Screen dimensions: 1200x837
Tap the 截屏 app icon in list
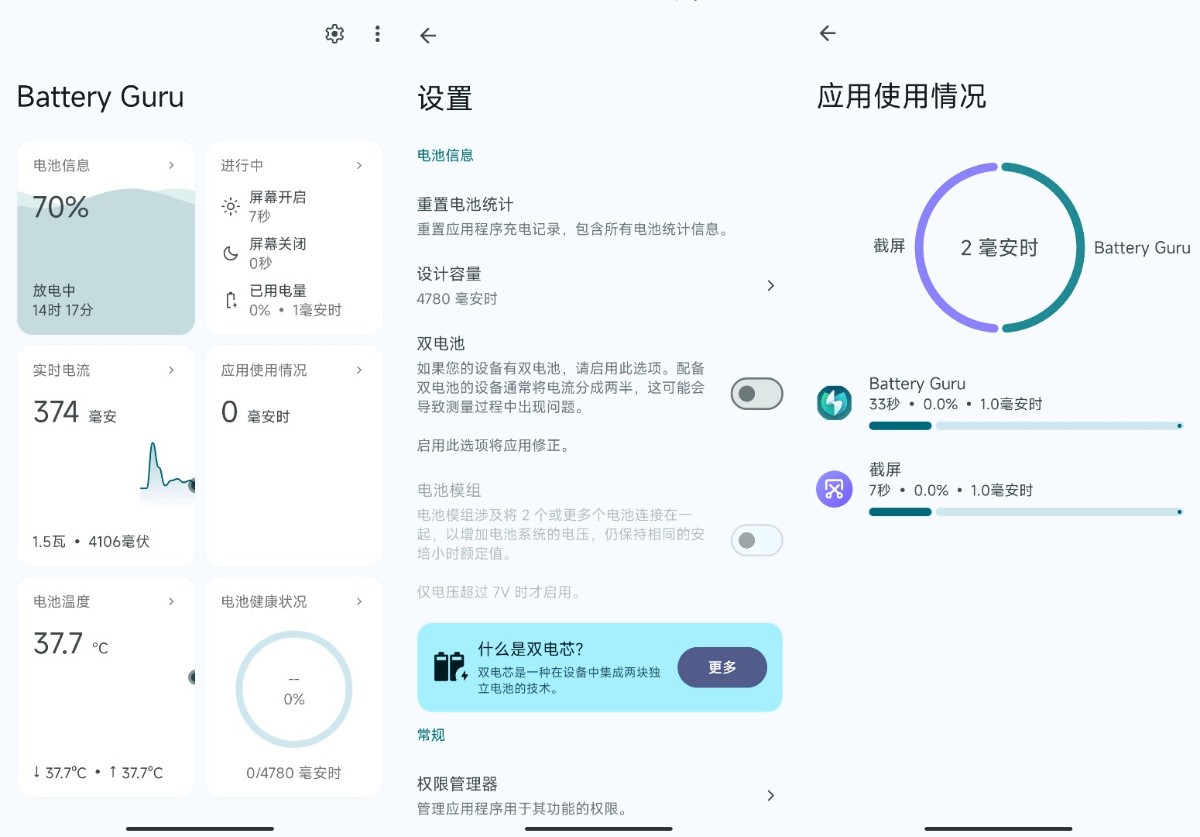point(834,489)
